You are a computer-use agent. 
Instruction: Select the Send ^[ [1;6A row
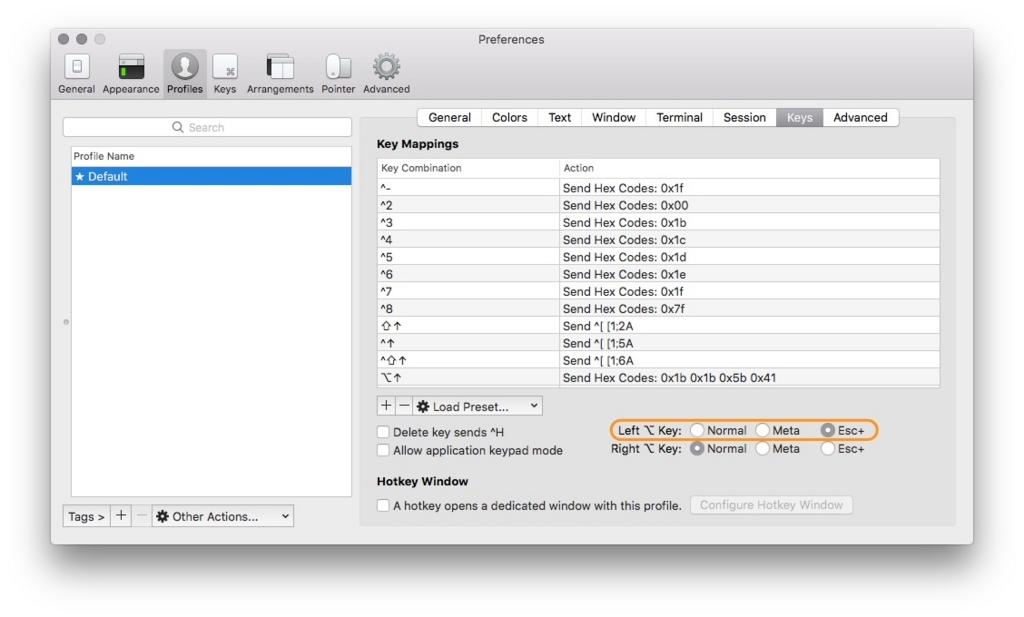658,360
